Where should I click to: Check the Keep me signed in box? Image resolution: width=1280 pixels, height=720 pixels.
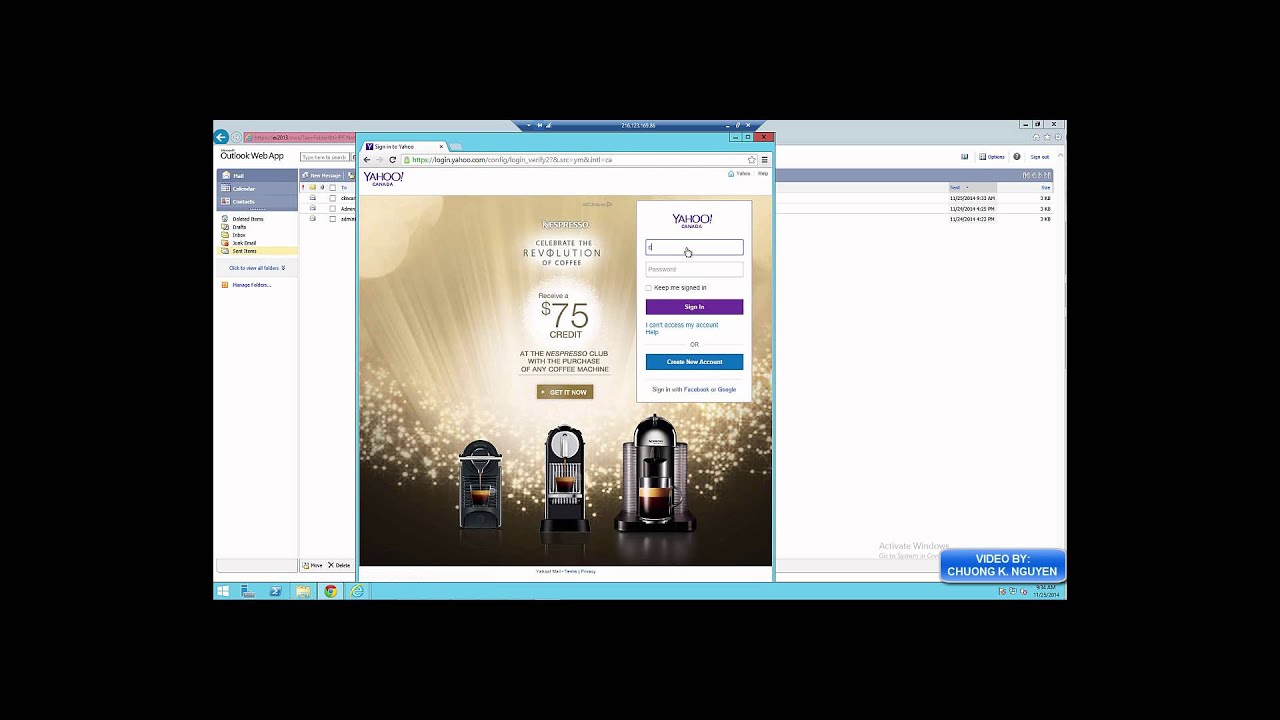click(x=648, y=288)
